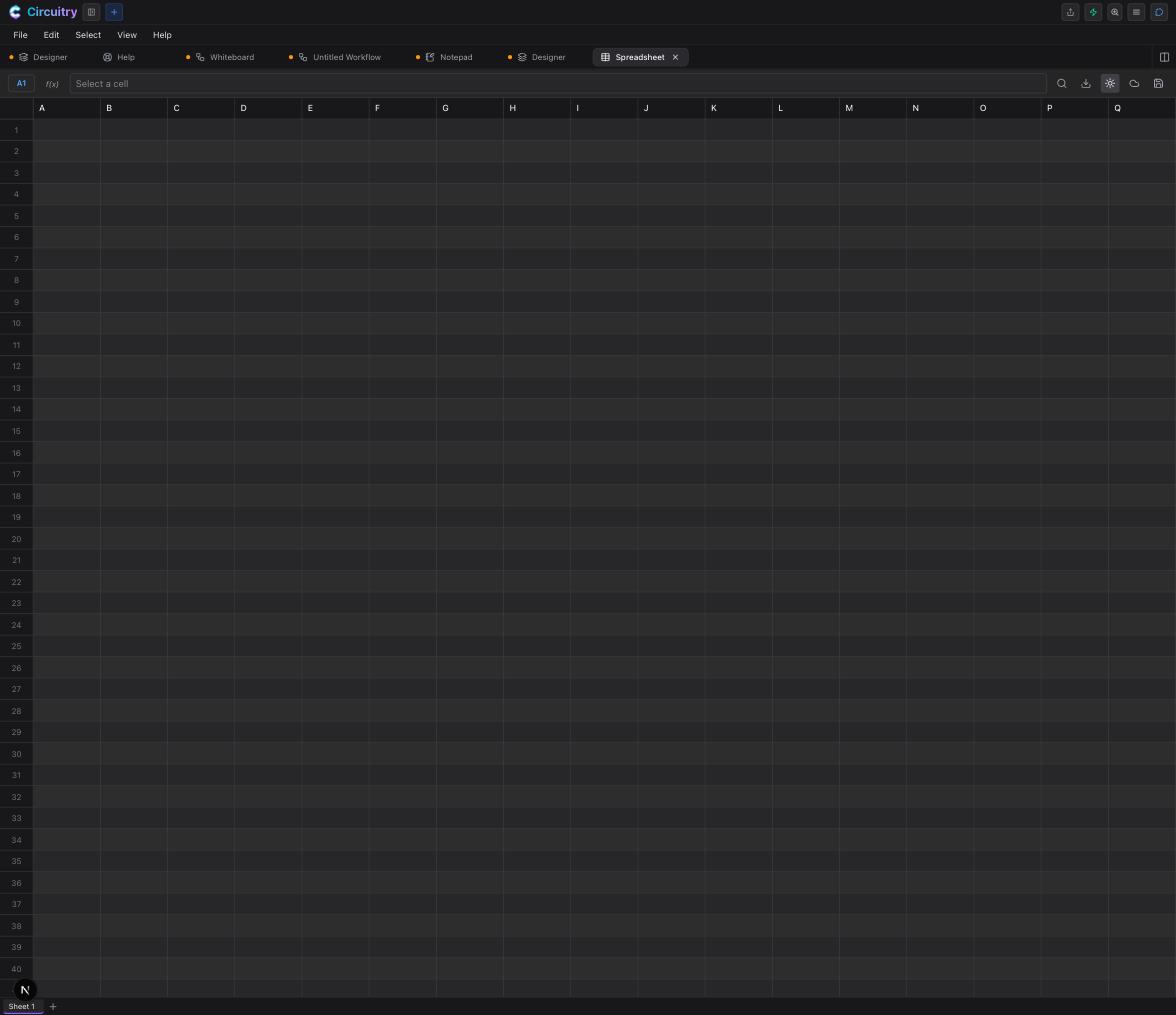Switch to the Designer tab beside Spreadsheet tab
Image resolution: width=1176 pixels, height=1015 pixels.
[x=542, y=57]
